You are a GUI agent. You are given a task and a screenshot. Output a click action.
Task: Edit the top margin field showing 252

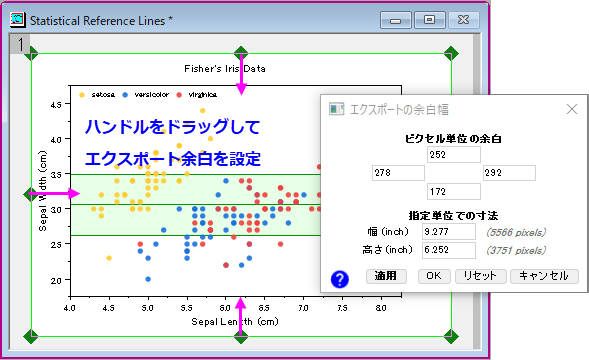tap(453, 154)
